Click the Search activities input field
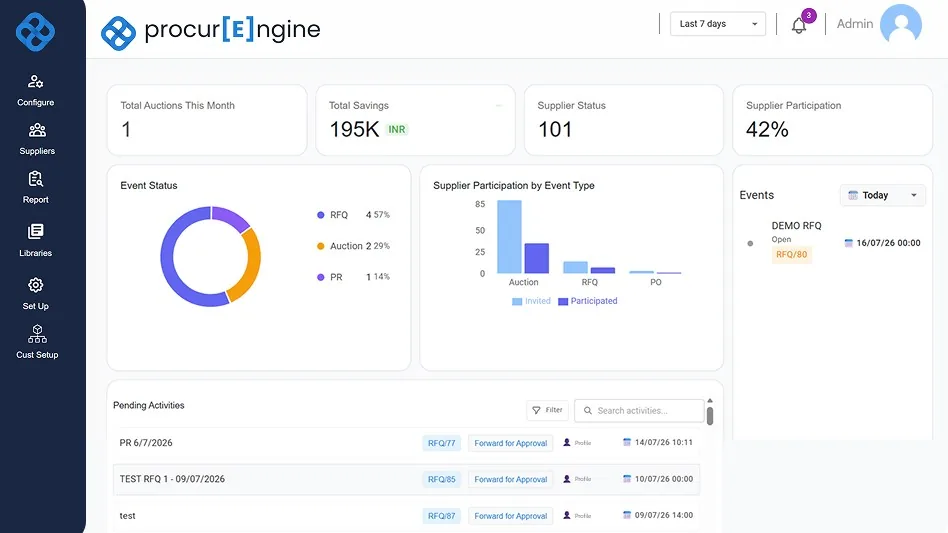Viewport: 948px width, 533px height. (x=639, y=410)
